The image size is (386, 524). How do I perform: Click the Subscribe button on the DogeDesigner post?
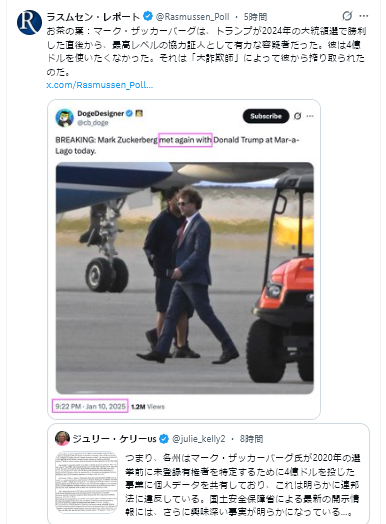point(266,116)
